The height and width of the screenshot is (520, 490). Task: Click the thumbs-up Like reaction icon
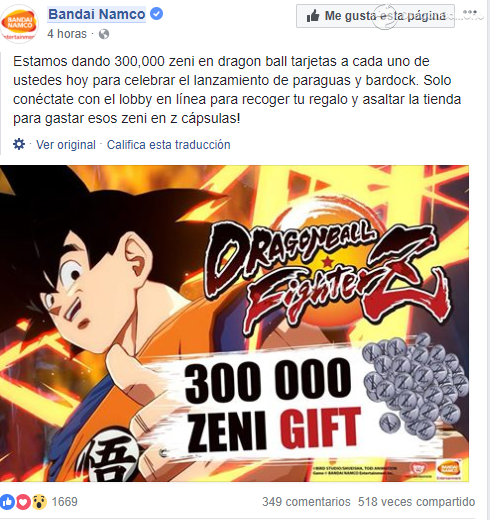[x=7, y=502]
